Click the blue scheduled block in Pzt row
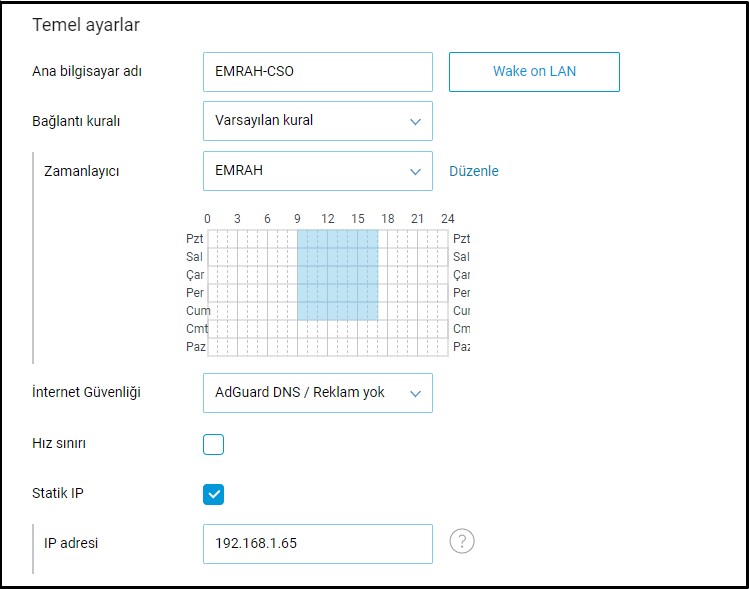Image resolution: width=749 pixels, height=589 pixels. pyautogui.click(x=337, y=239)
